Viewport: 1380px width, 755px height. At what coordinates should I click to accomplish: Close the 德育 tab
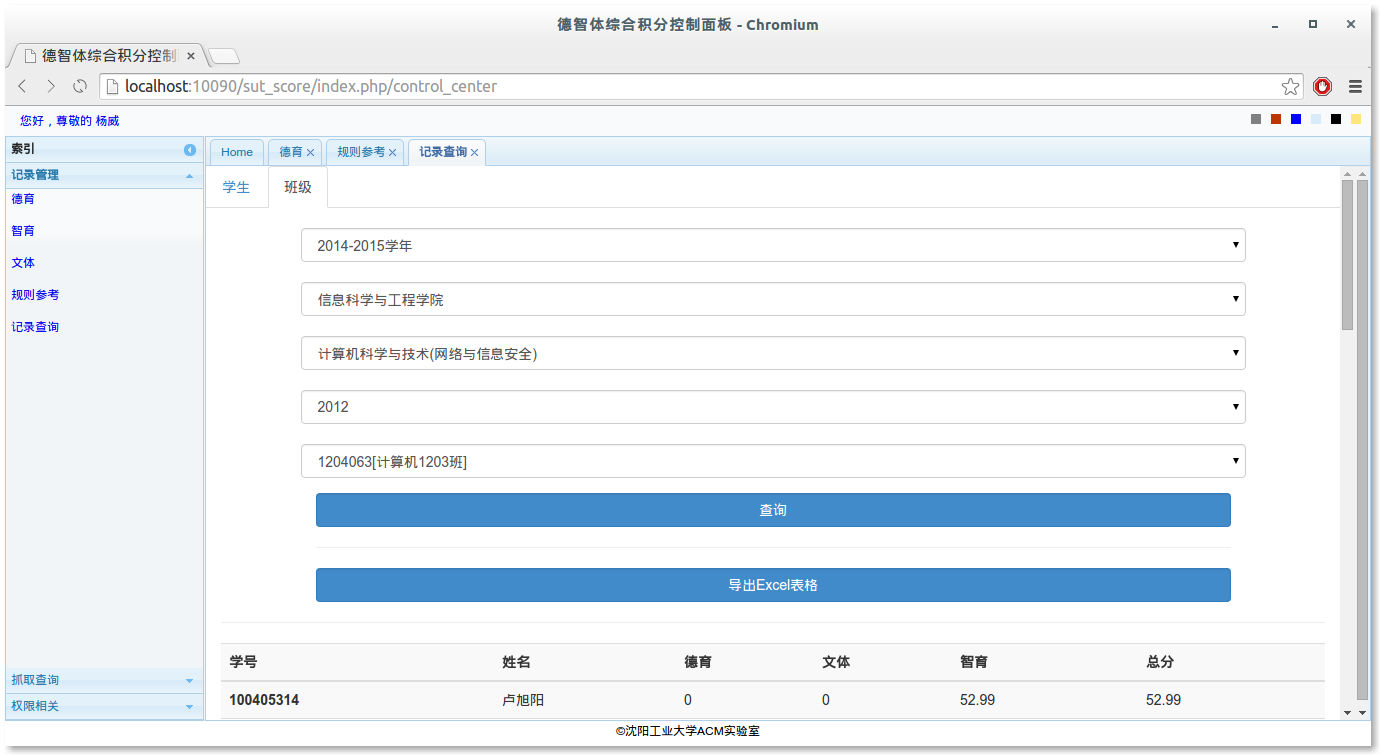pos(310,153)
